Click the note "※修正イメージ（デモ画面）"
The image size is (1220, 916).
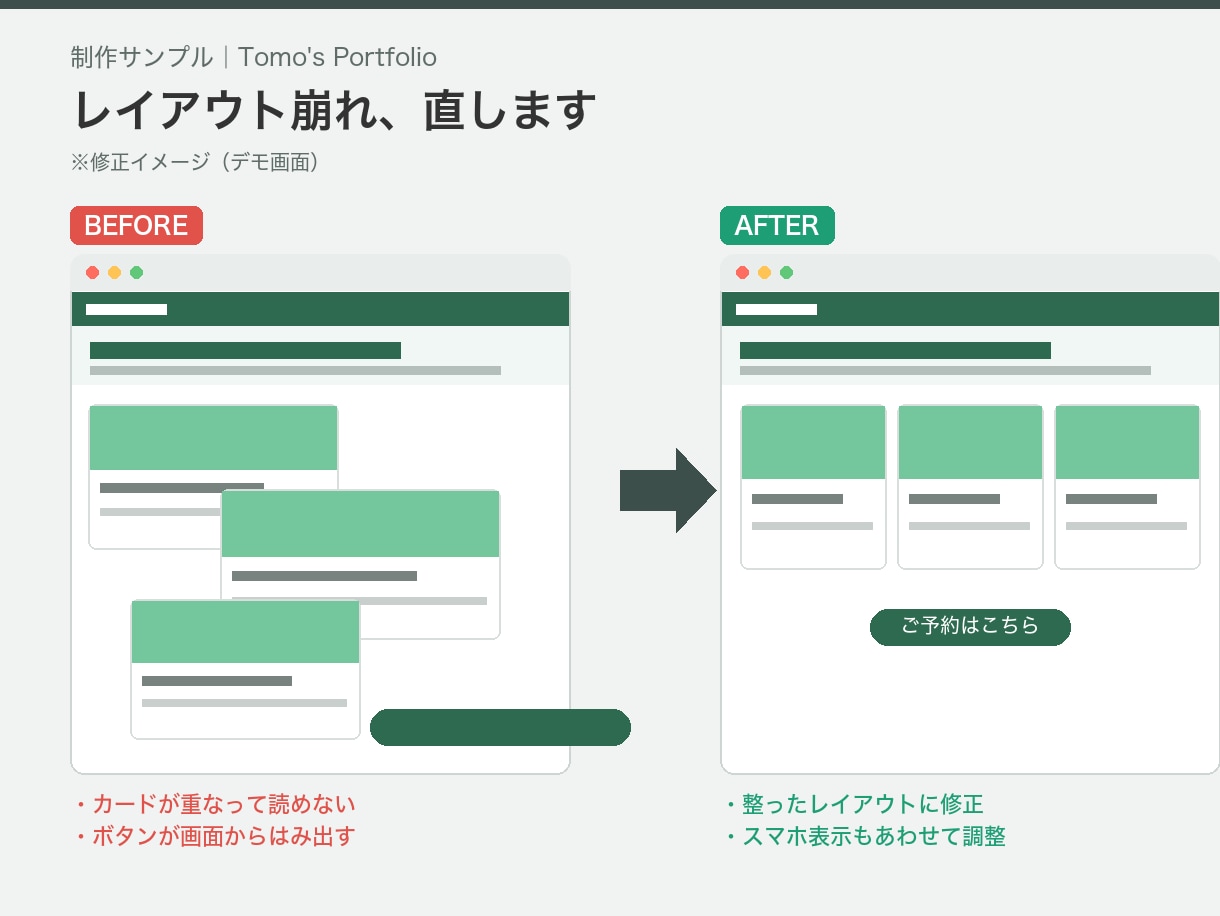point(195,162)
